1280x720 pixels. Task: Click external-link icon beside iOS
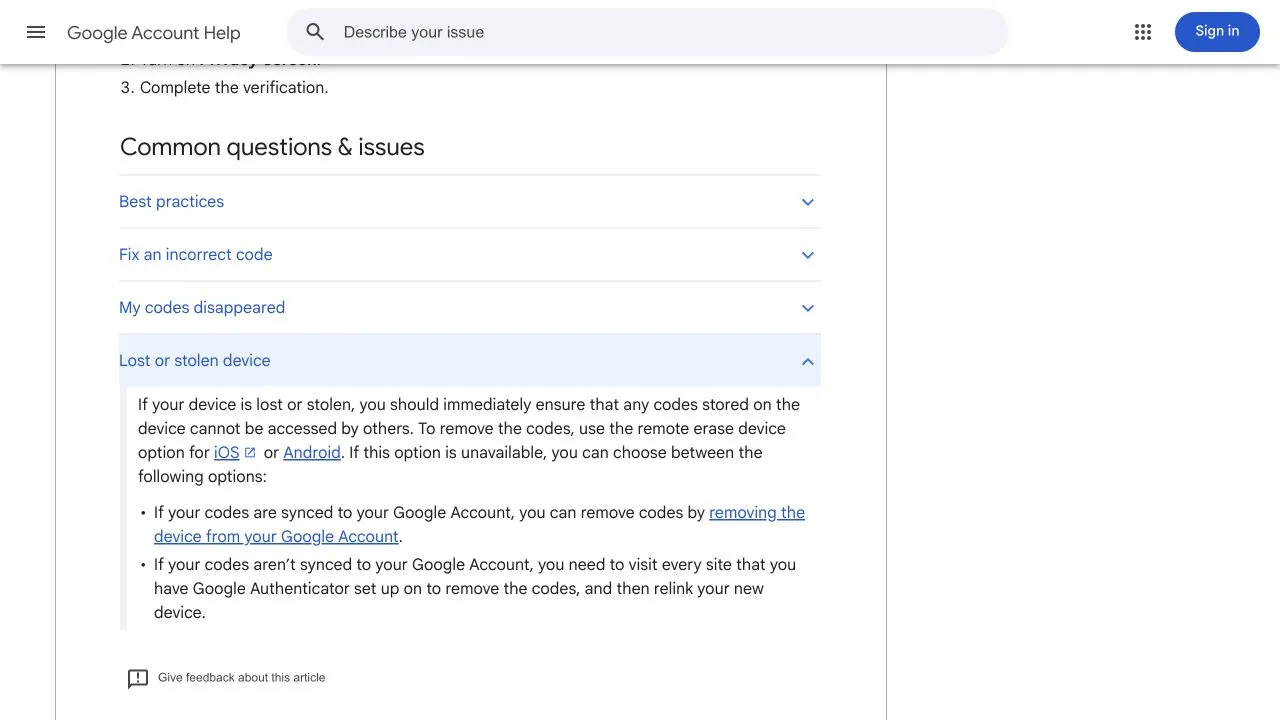click(250, 453)
